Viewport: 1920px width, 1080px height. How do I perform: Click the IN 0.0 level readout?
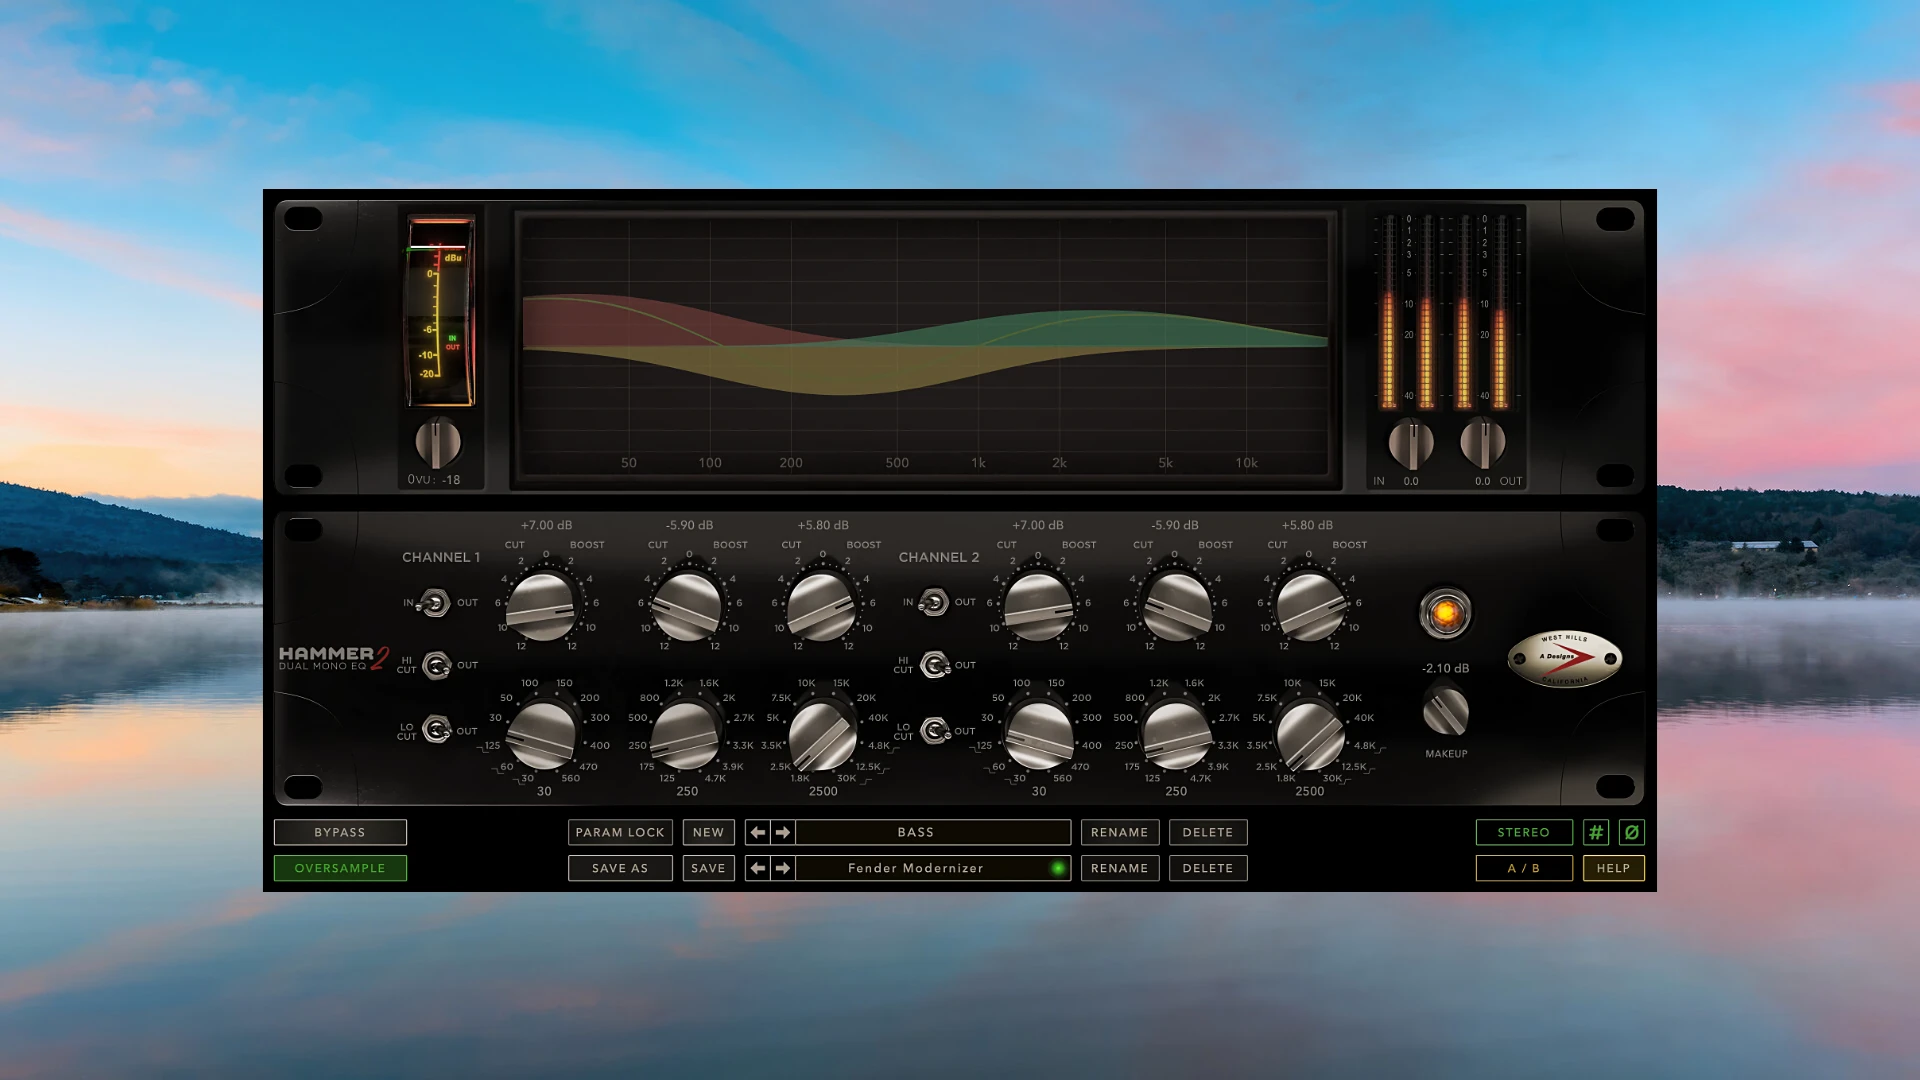tap(1396, 481)
